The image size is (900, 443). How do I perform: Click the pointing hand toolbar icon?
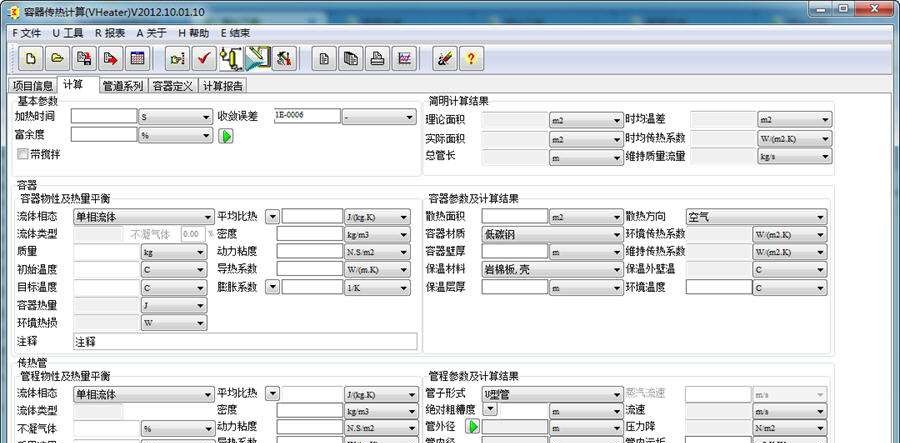[177, 59]
